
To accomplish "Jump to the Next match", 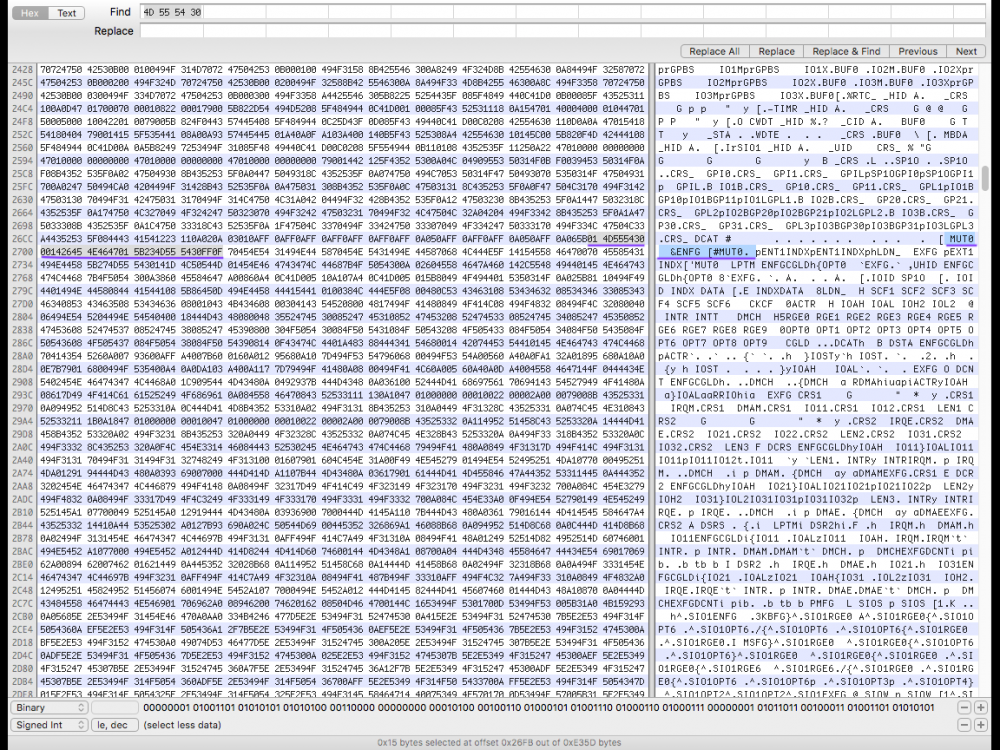I will (966, 51).
